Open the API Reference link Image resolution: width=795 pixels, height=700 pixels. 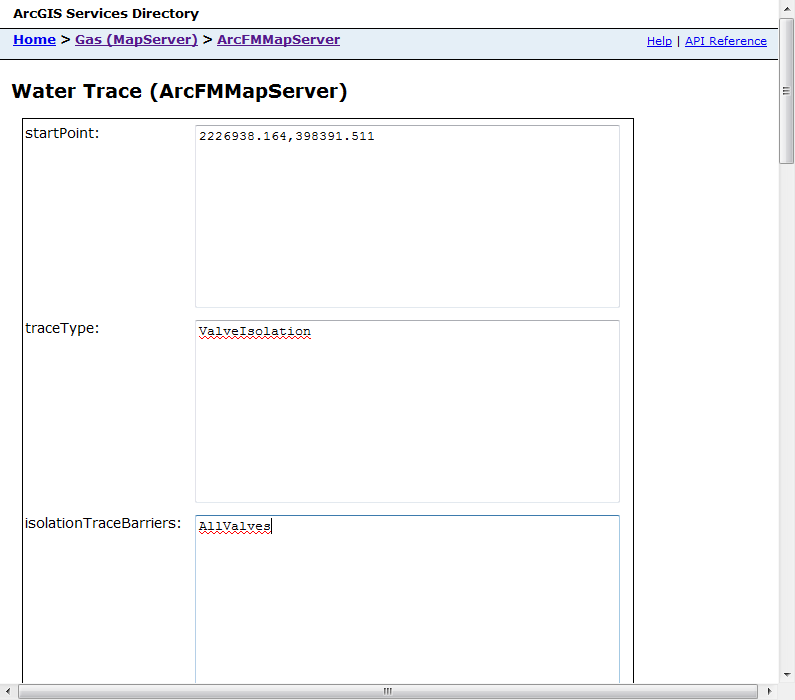point(726,41)
